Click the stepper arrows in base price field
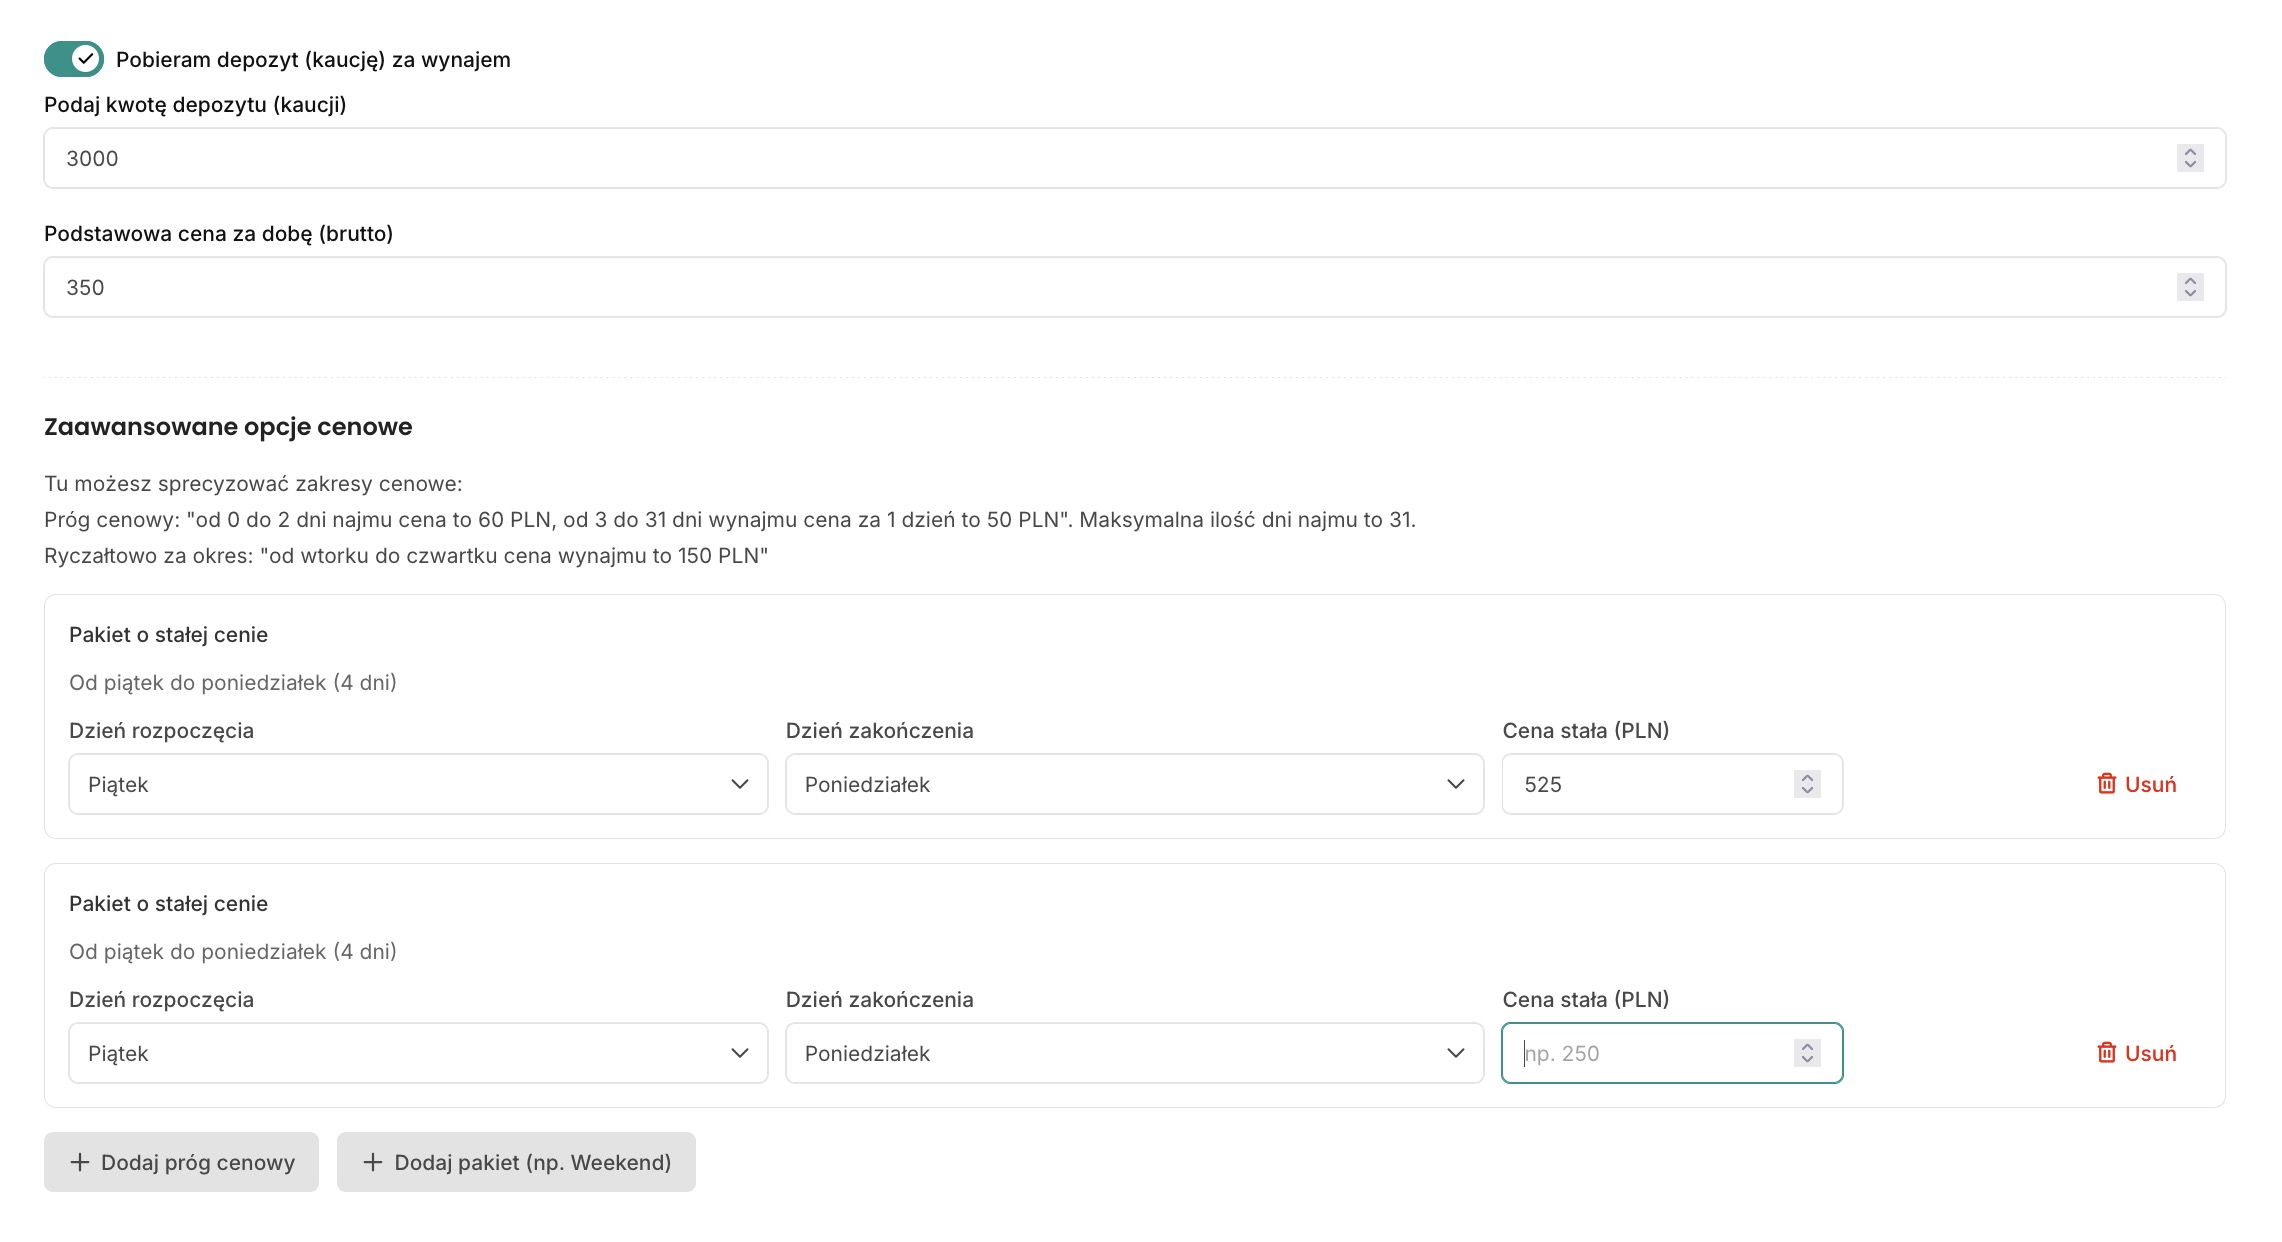The height and width of the screenshot is (1242, 2282). (x=2190, y=287)
